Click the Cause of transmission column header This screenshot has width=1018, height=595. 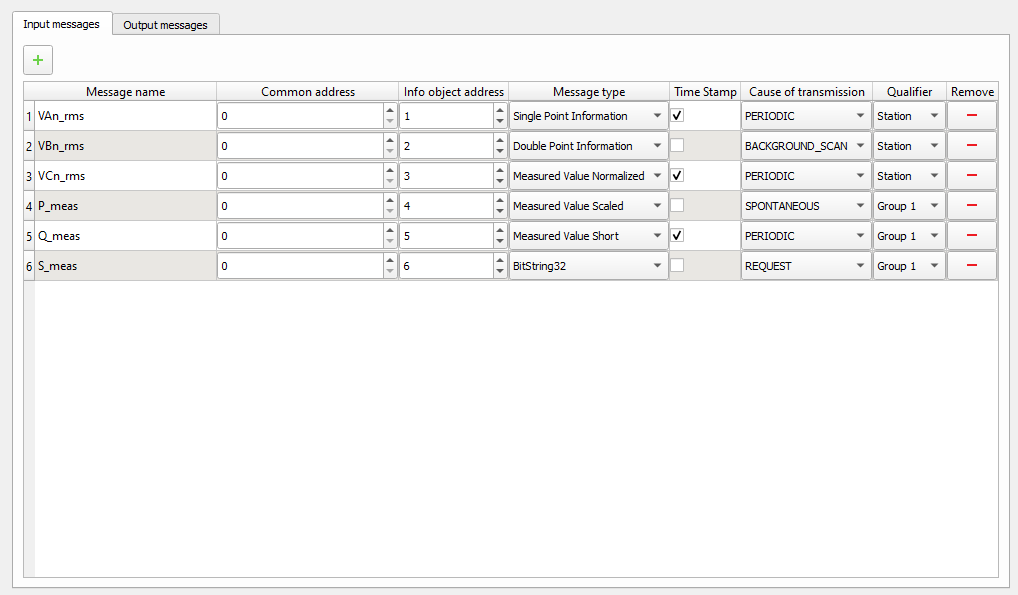[x=806, y=92]
